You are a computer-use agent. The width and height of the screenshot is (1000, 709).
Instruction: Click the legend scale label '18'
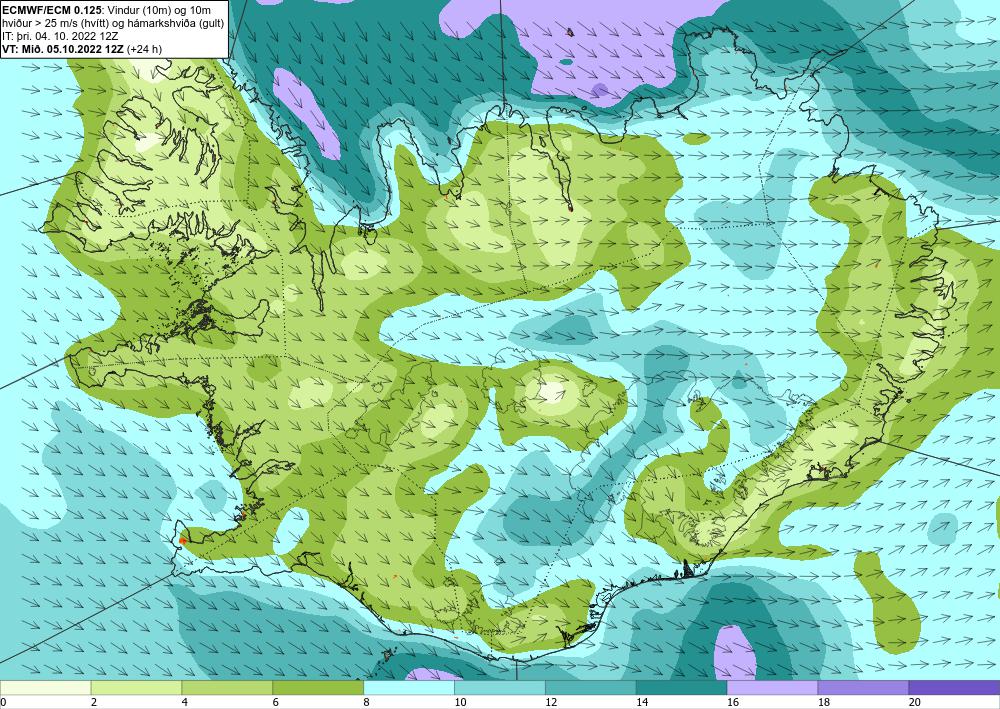click(824, 702)
